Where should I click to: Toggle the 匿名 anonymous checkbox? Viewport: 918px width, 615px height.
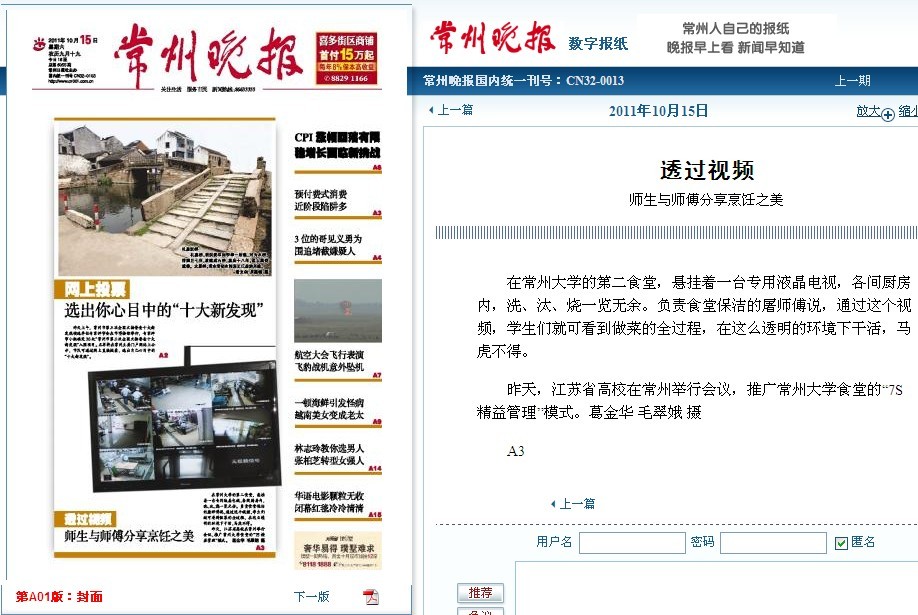(x=841, y=543)
